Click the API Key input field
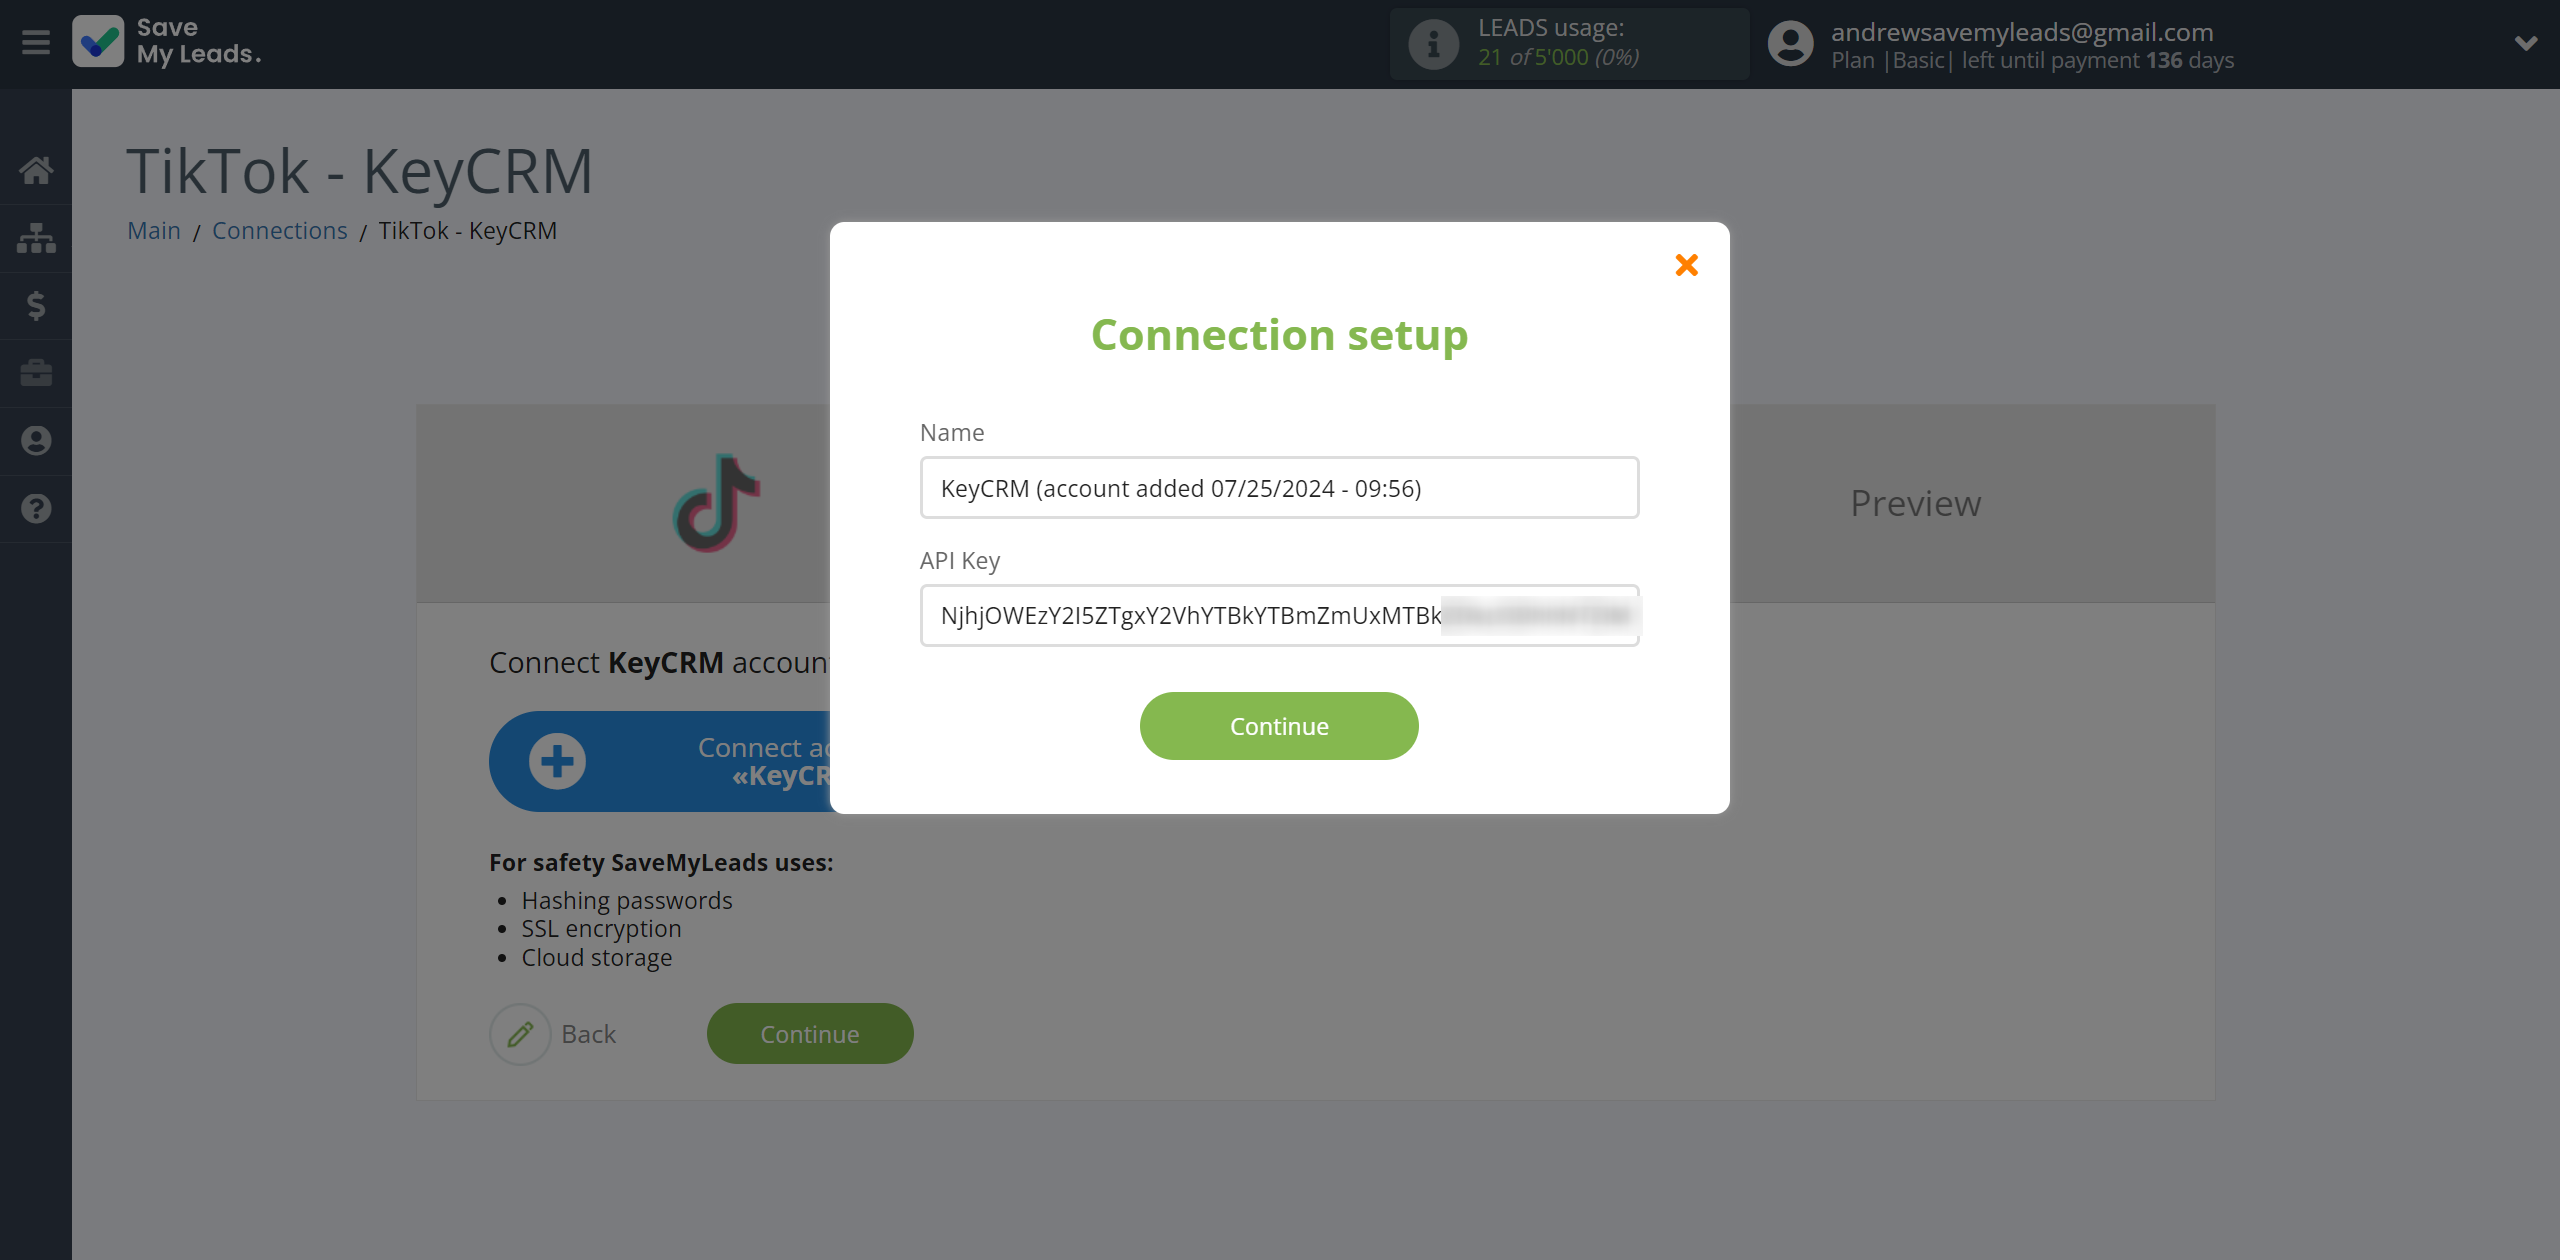Screen dimensions: 2560x1260 [x=1278, y=614]
